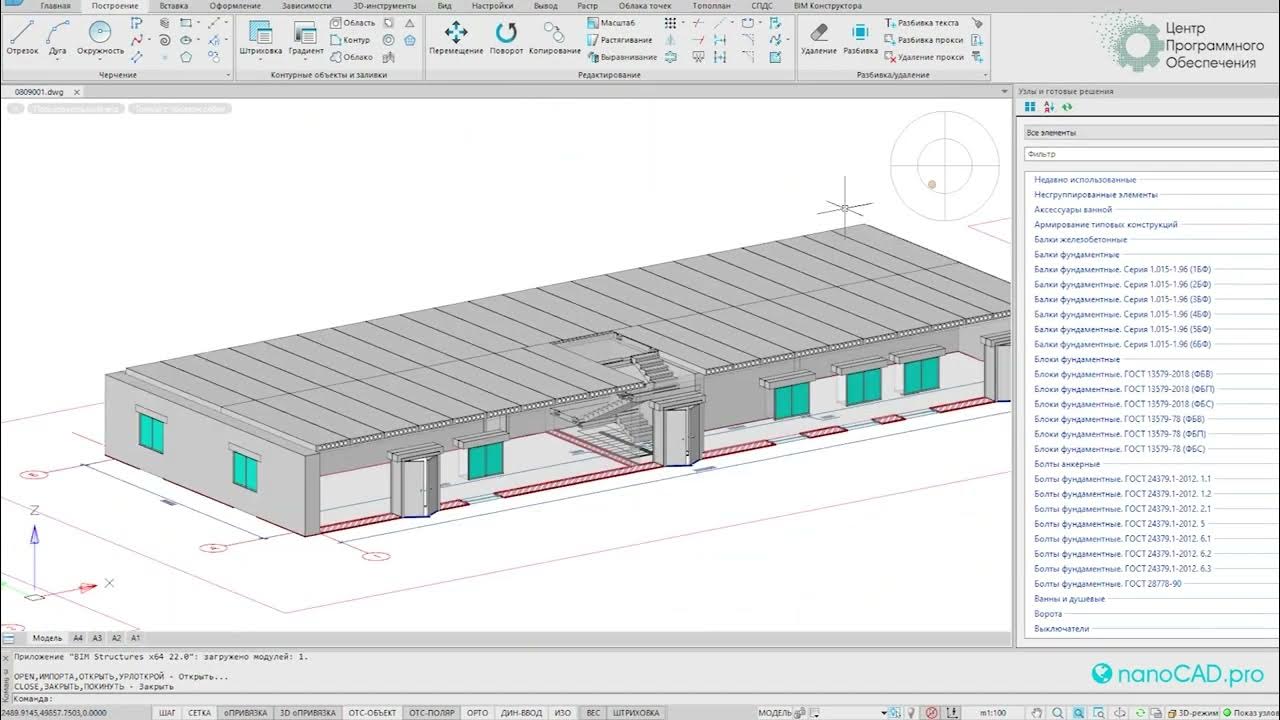Expand the Черчение panel arrow

[x=228, y=75]
